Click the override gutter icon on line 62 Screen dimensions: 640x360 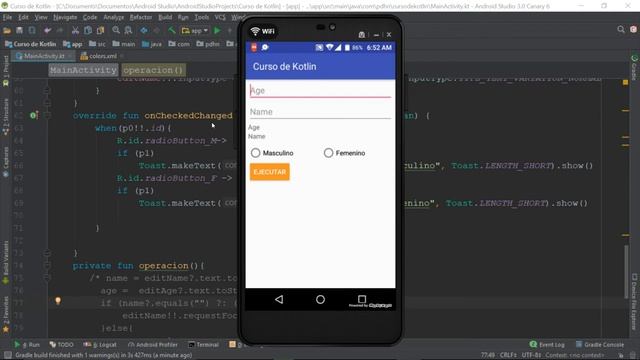(x=33, y=116)
